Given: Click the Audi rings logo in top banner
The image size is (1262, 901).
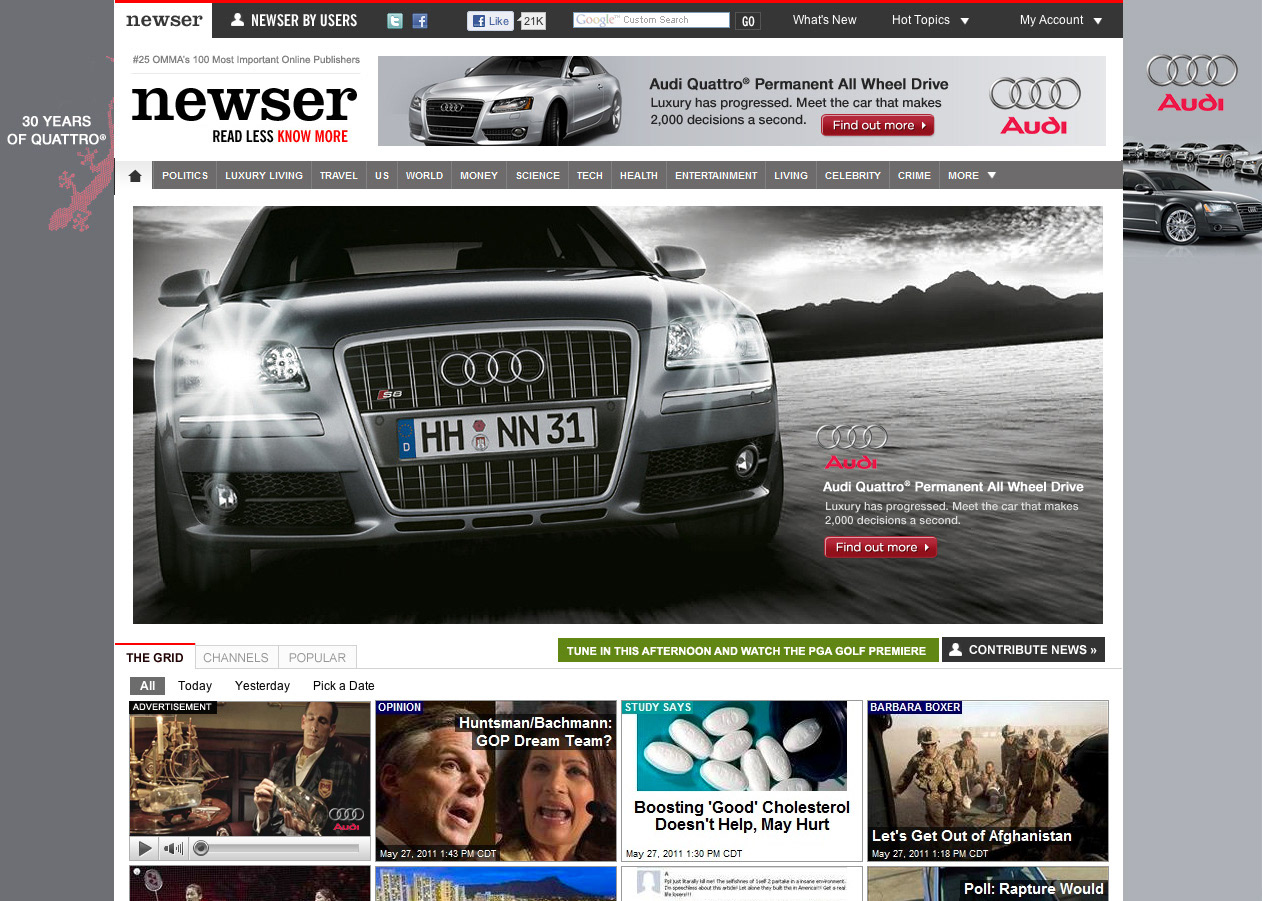Looking at the screenshot, I should pos(1034,106).
